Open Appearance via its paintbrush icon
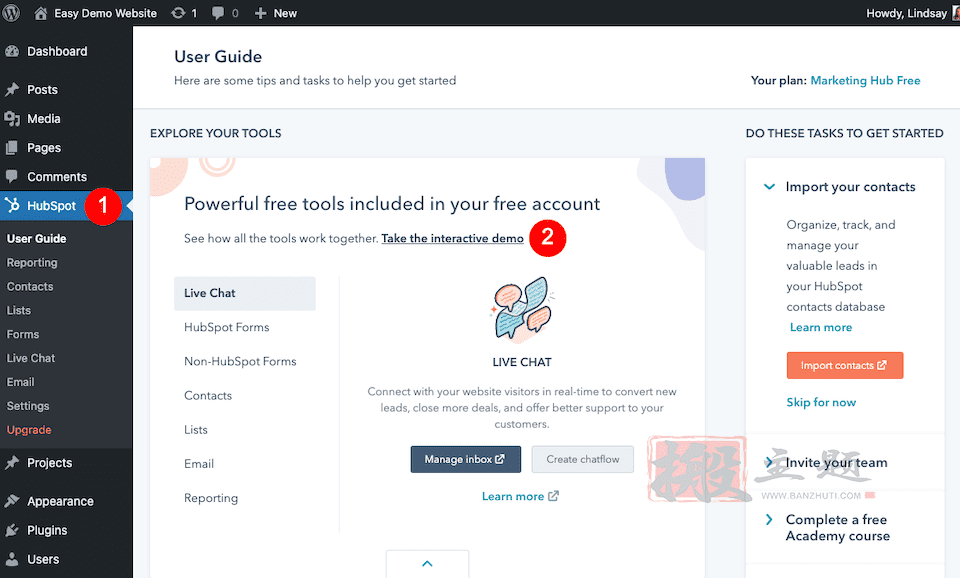This screenshot has width=960, height=578. pyautogui.click(x=12, y=501)
